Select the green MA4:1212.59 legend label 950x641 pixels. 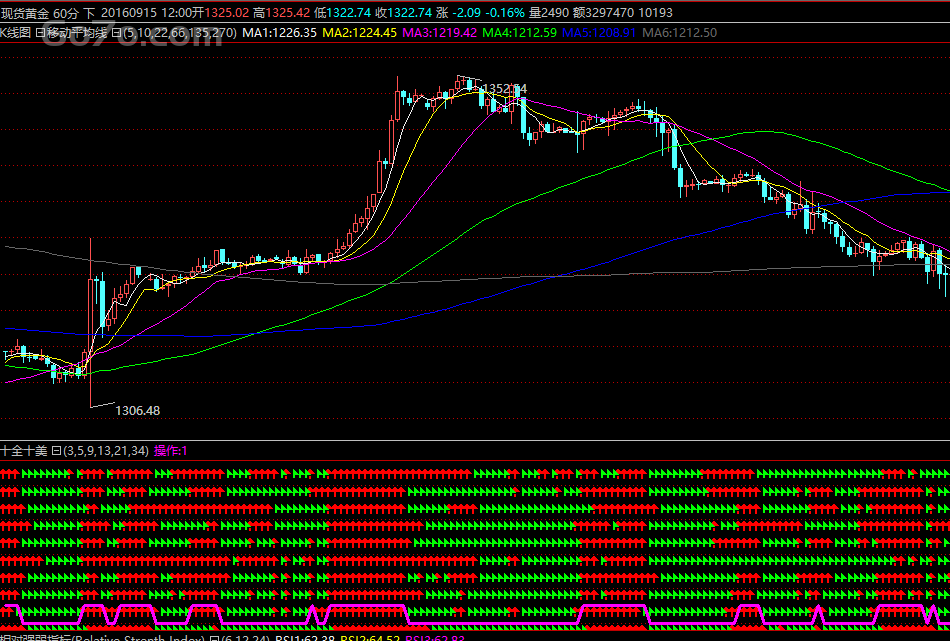(519, 33)
